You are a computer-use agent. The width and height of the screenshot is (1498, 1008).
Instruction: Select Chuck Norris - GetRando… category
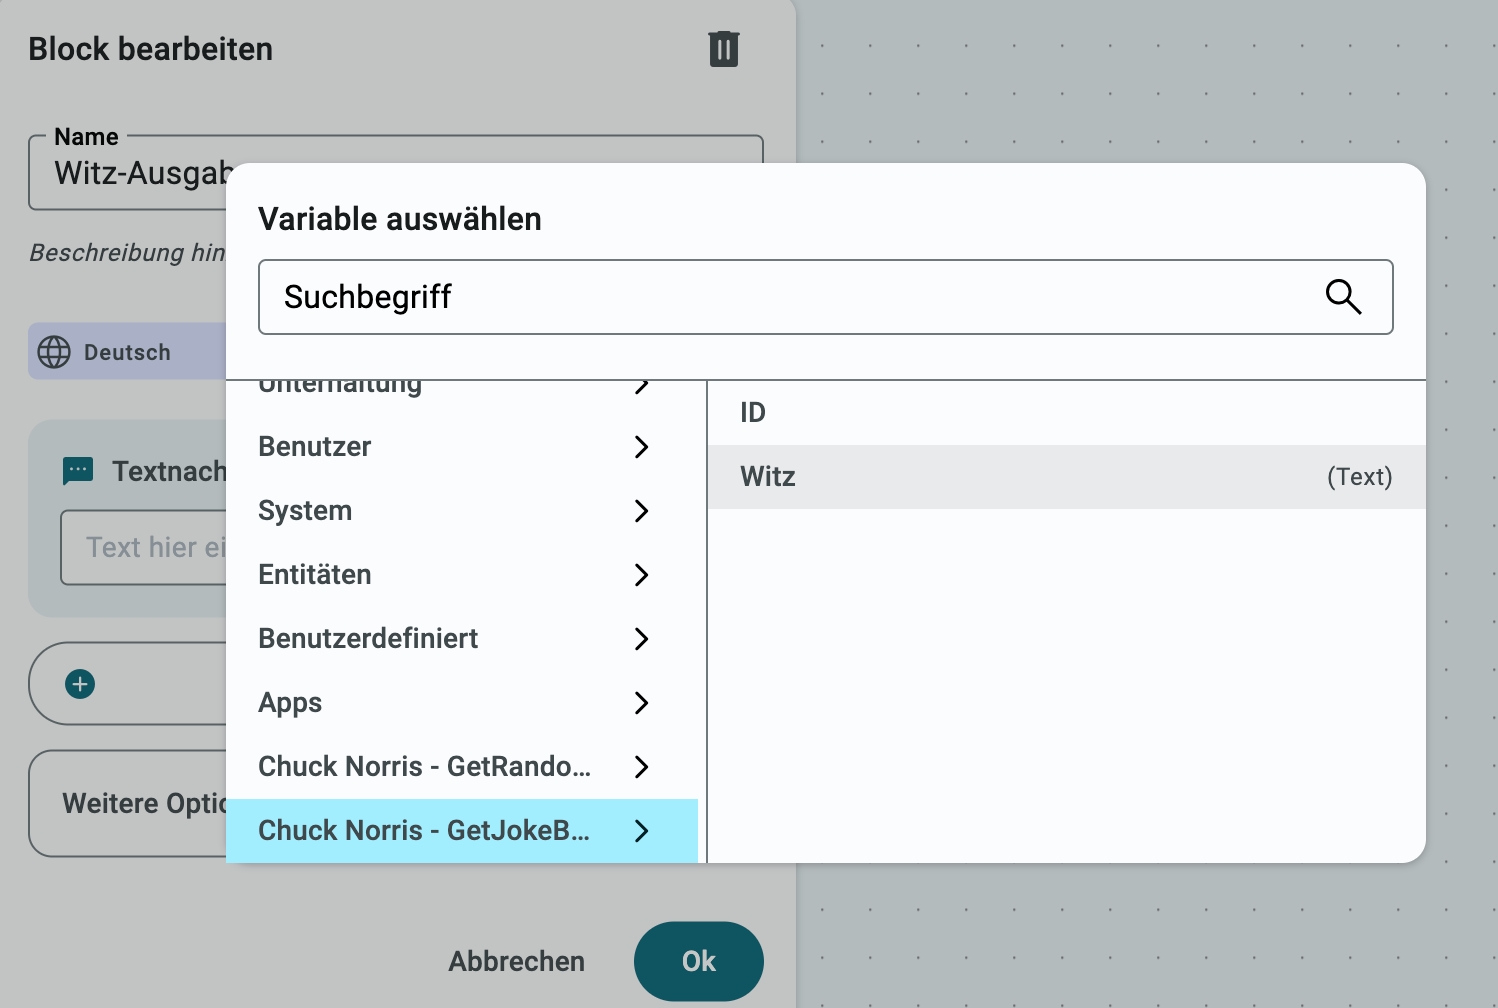424,767
